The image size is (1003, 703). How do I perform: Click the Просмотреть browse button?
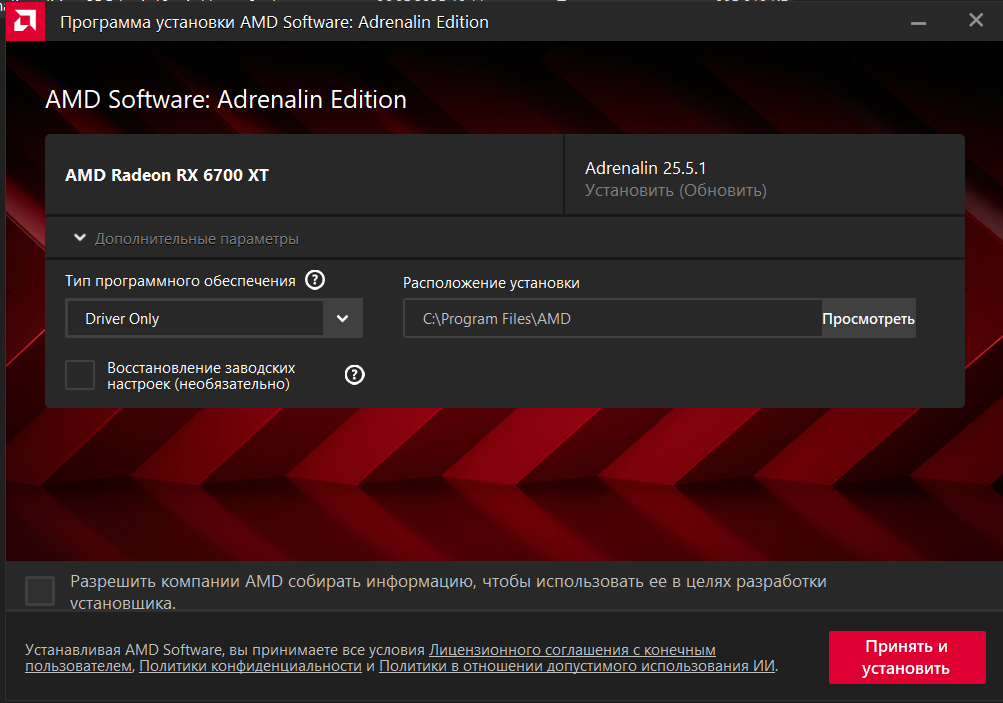(x=869, y=318)
